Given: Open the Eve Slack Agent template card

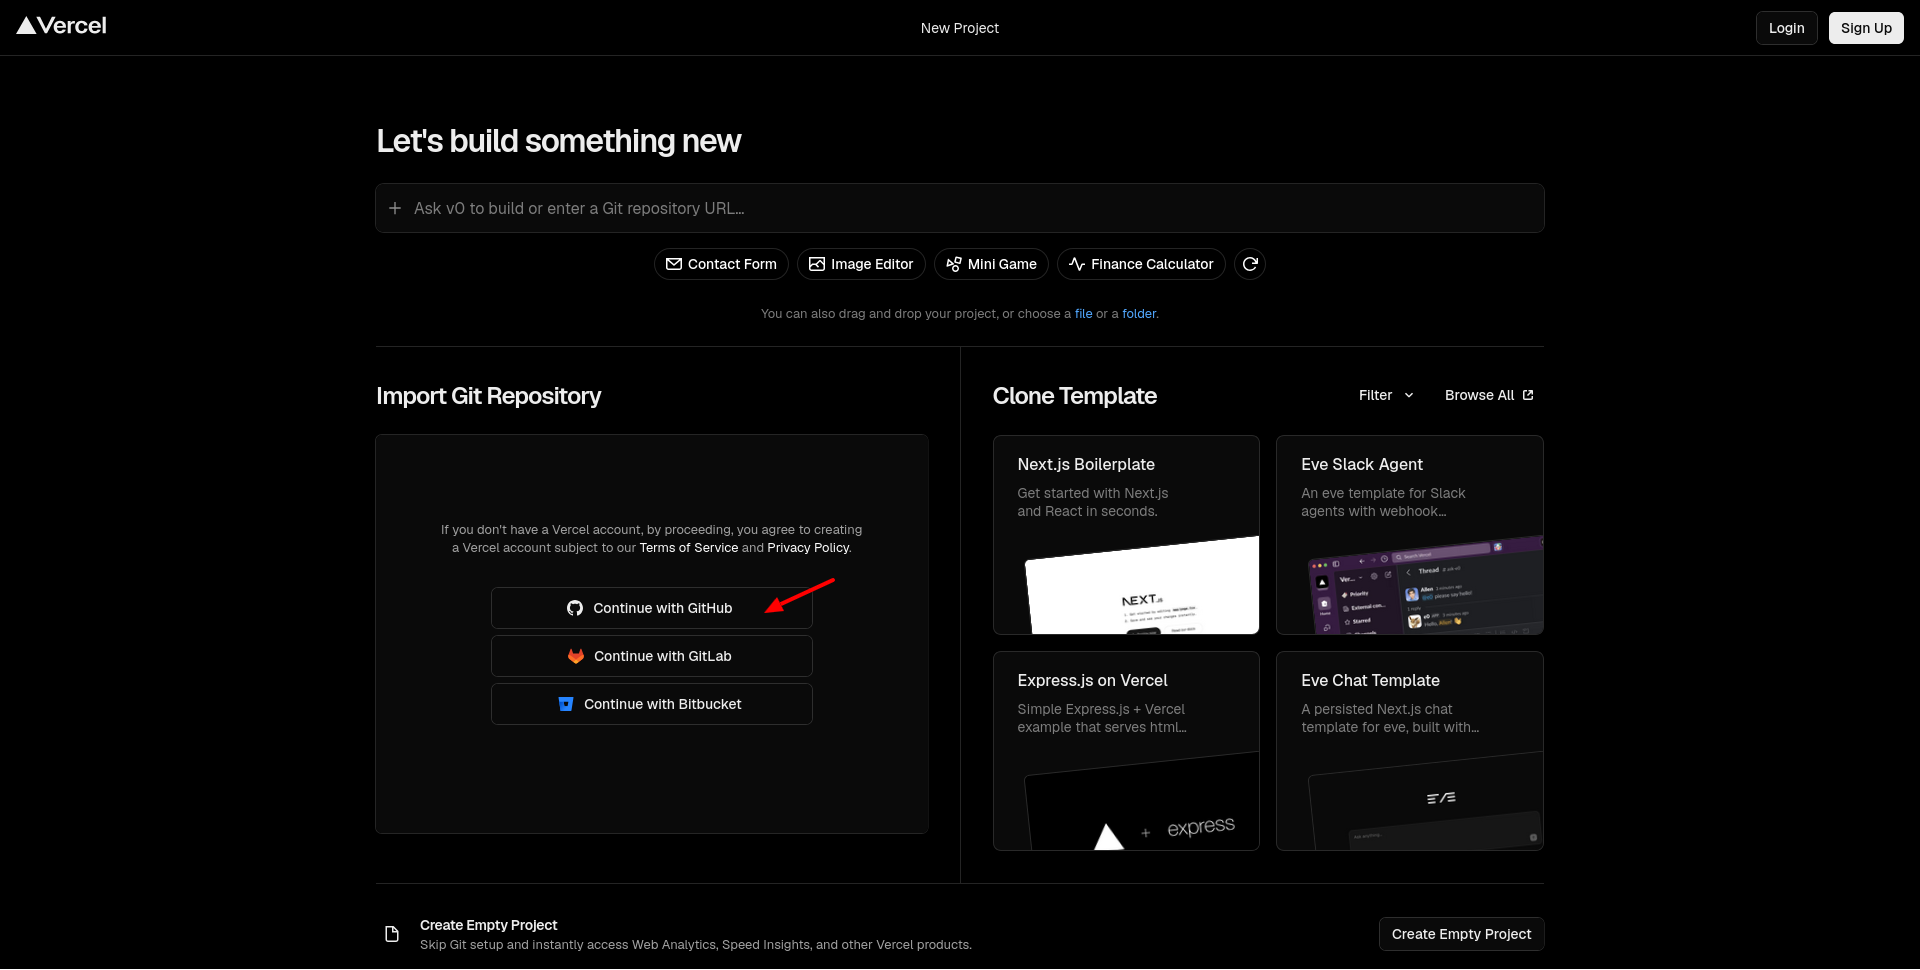Looking at the screenshot, I should point(1410,535).
